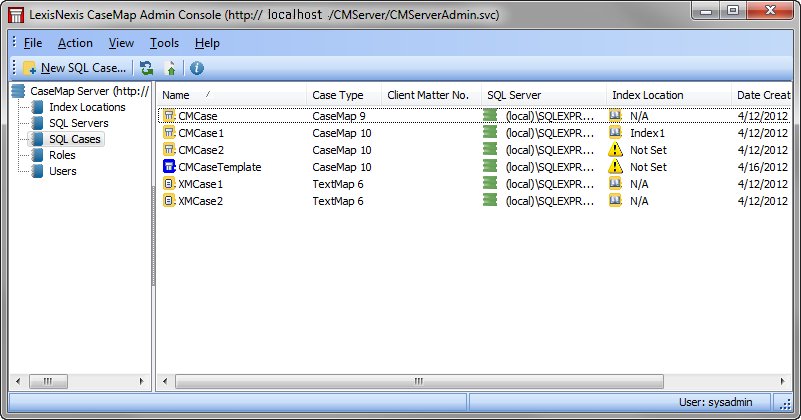
Task: Select the CaseMap Server tree root icon
Action: [18, 91]
